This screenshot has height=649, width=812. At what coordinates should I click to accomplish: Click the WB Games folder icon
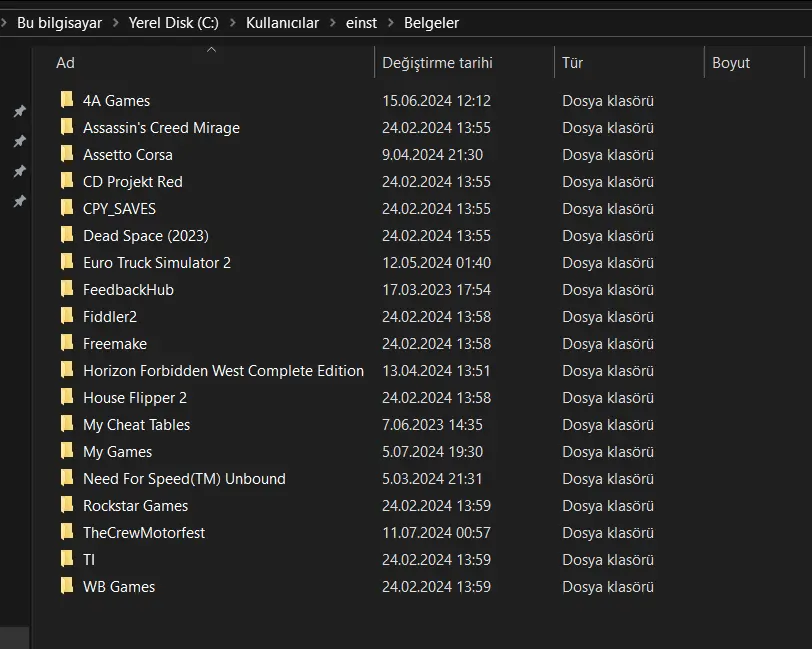(x=67, y=586)
